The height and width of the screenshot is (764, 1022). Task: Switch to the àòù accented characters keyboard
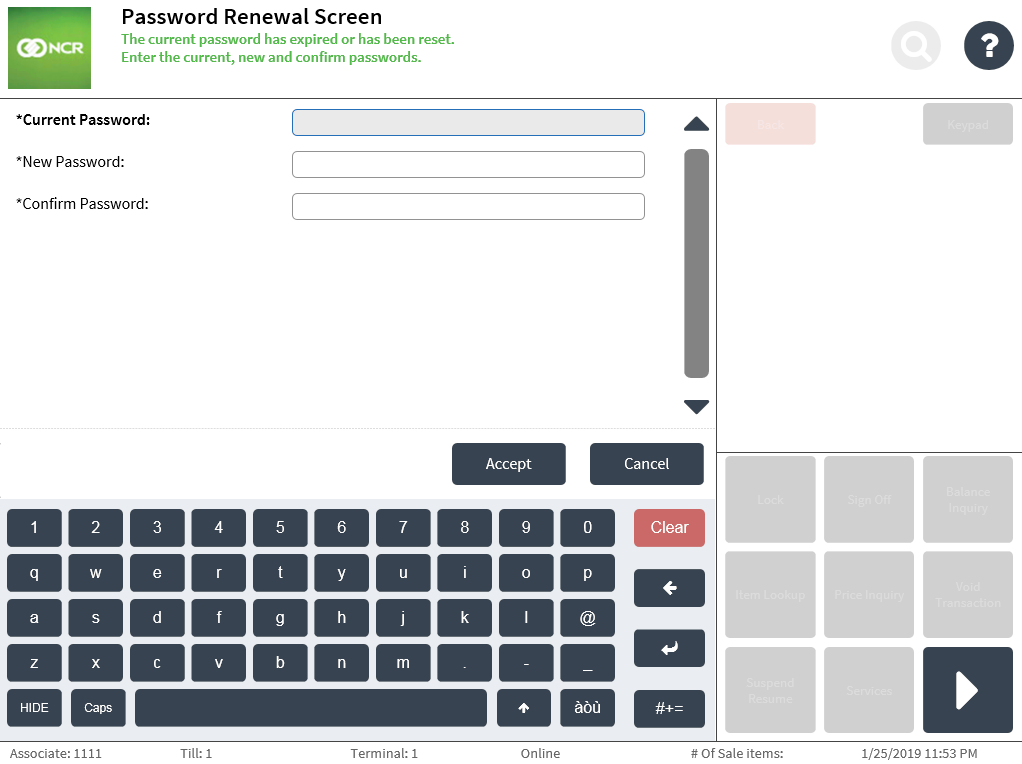tap(587, 708)
